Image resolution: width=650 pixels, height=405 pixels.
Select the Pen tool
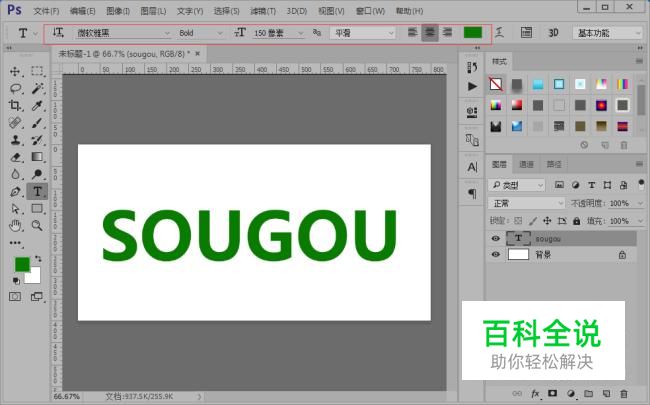15,192
